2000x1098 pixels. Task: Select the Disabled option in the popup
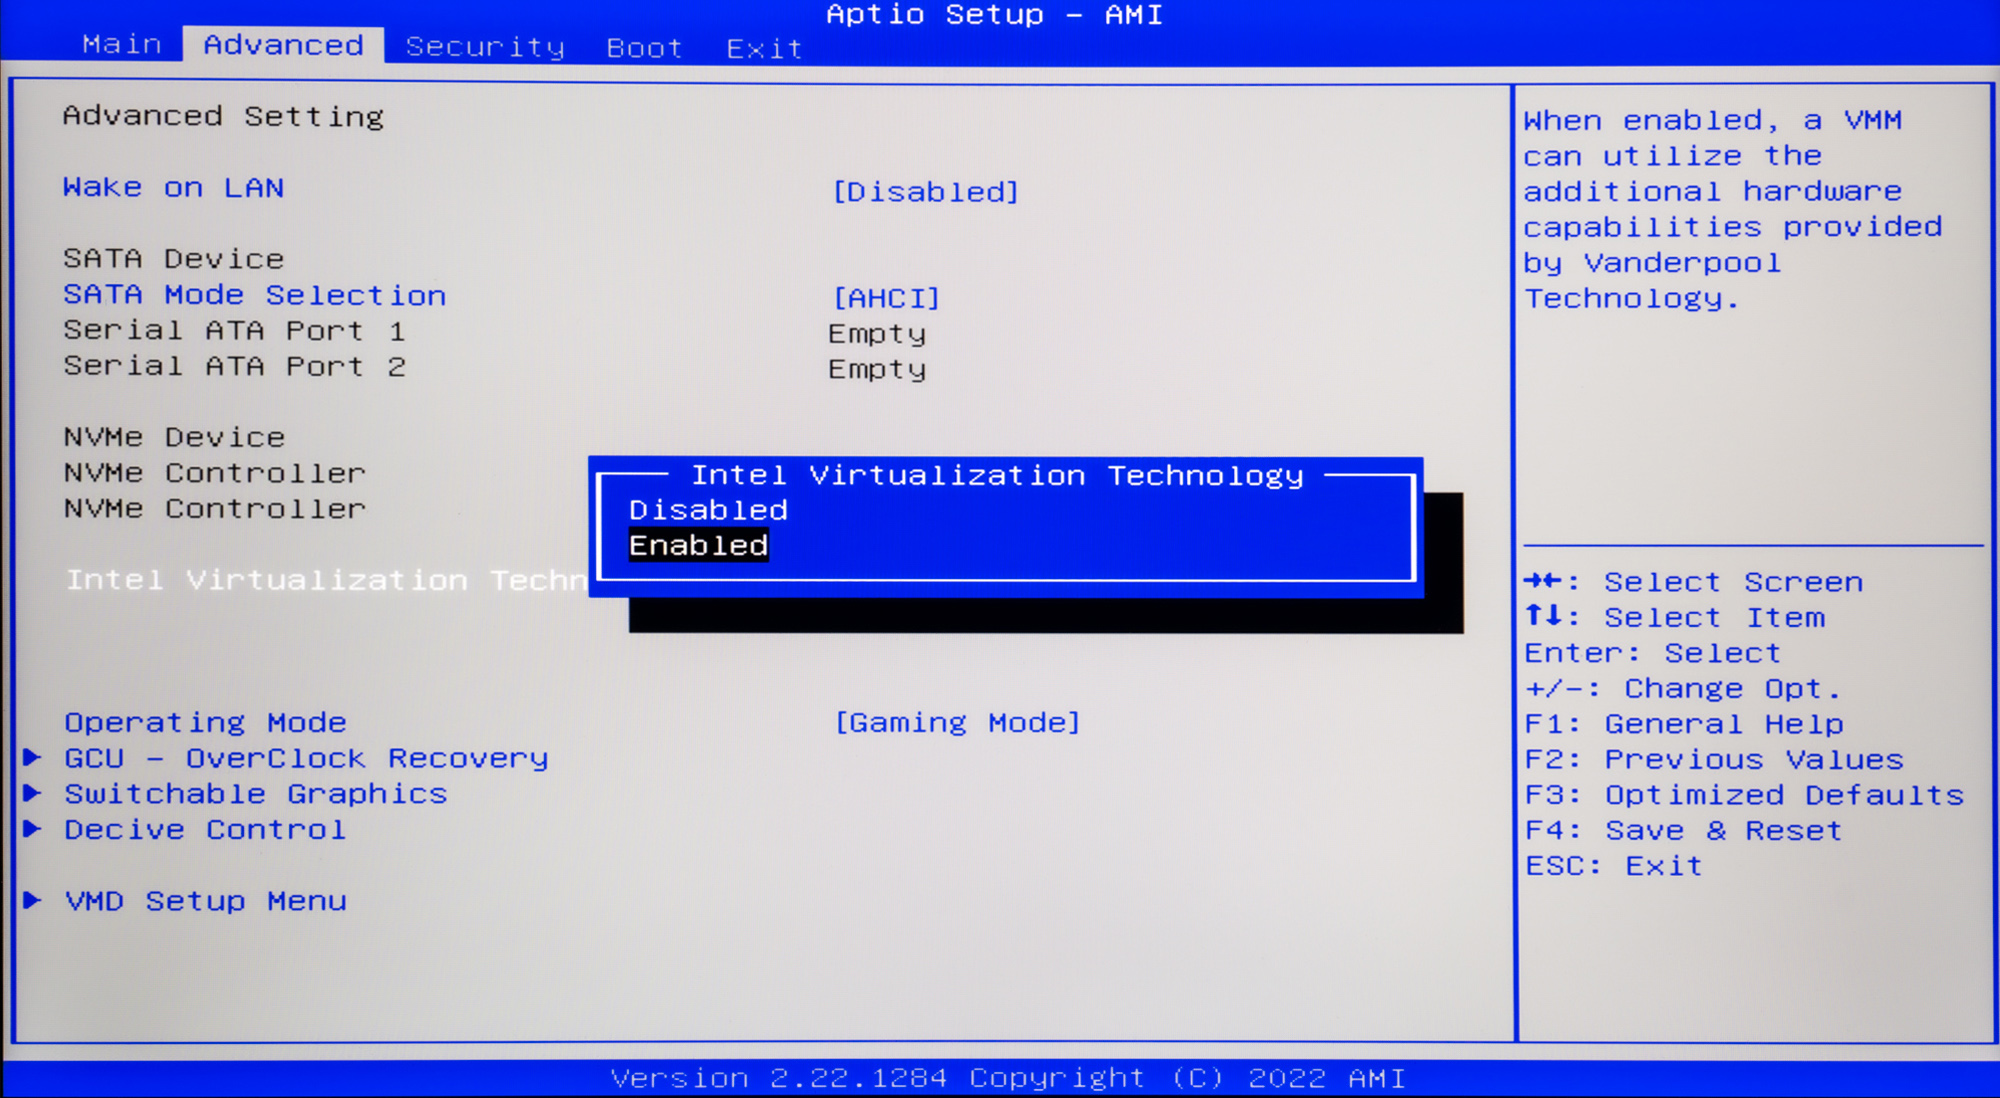pyautogui.click(x=708, y=510)
